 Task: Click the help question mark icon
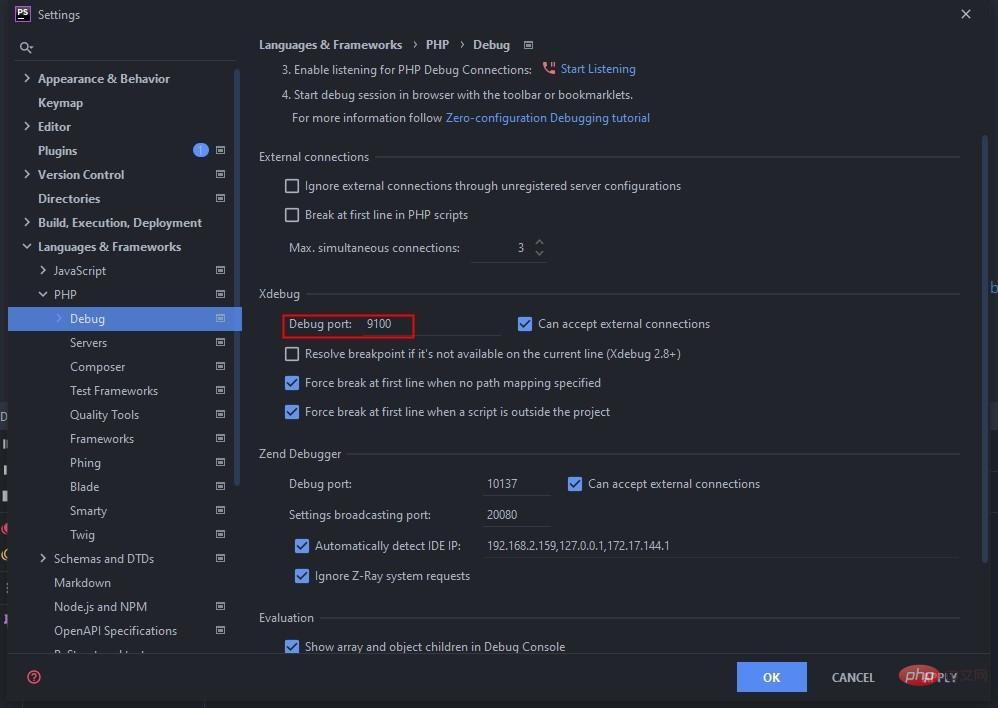(x=34, y=677)
